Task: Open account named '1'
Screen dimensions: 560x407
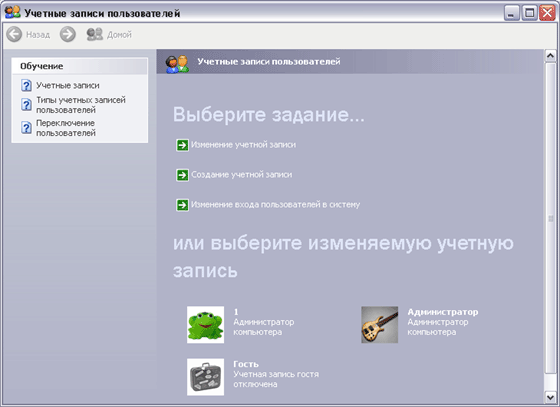Action: click(236, 312)
